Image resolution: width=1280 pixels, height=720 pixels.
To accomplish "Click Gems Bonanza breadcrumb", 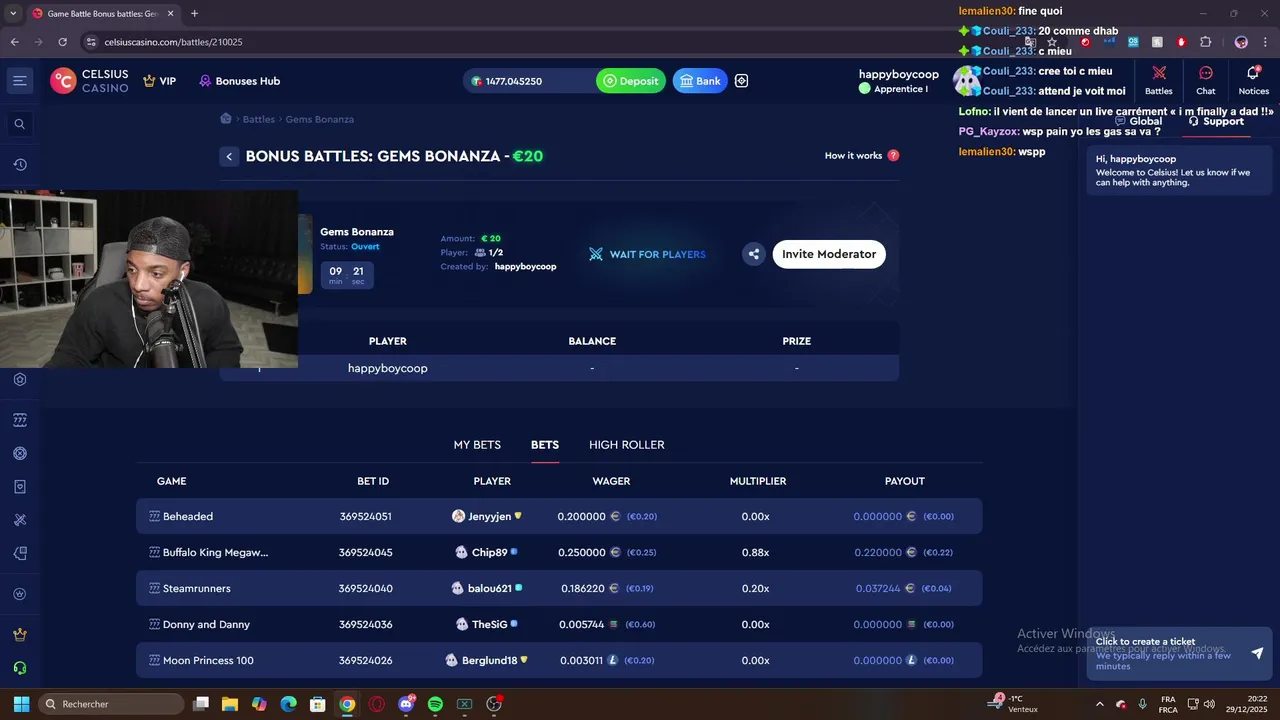I will [320, 119].
